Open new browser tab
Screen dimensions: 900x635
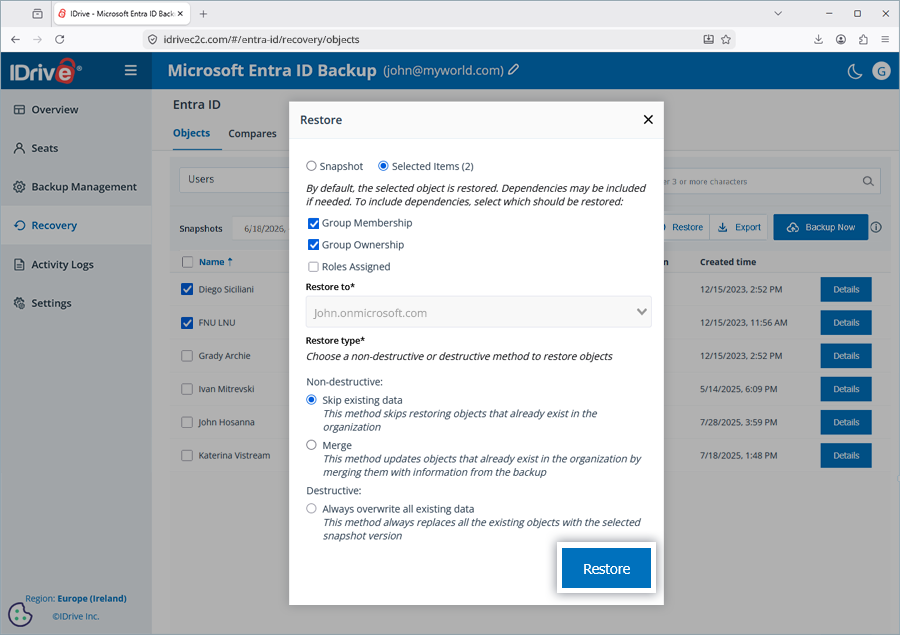click(x=203, y=14)
